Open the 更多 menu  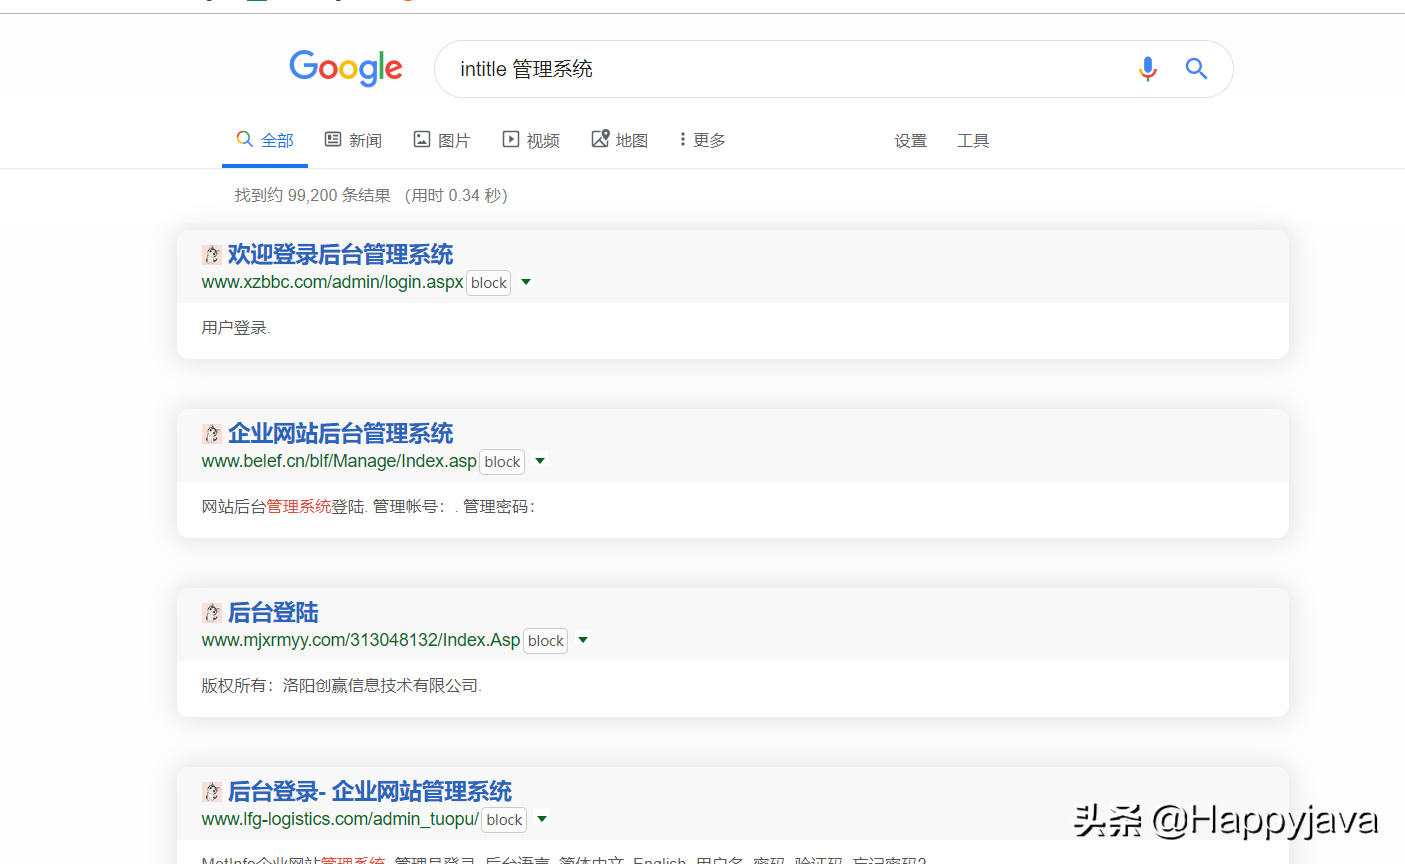click(x=703, y=140)
